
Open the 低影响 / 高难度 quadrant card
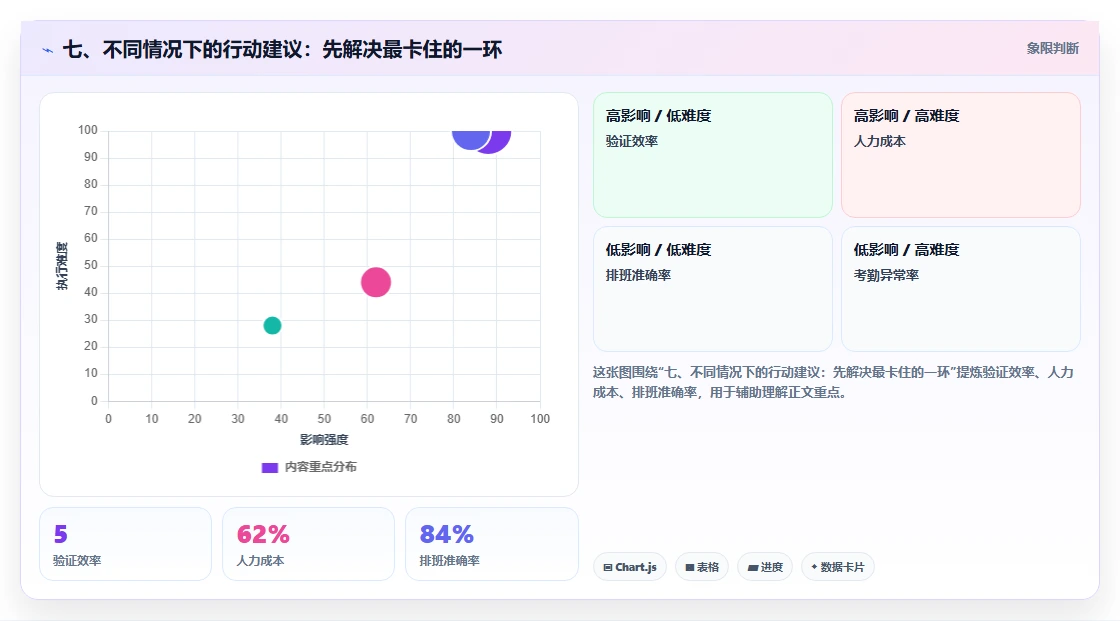[961, 289]
